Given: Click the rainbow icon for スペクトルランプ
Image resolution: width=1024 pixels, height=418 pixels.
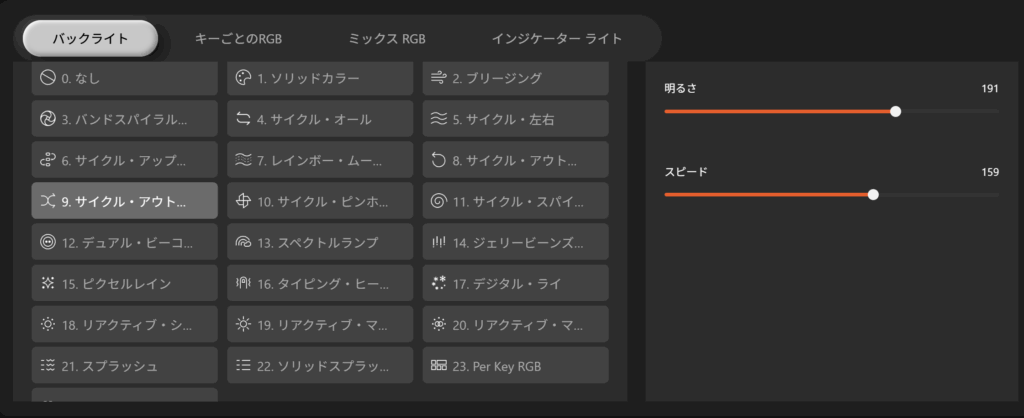Looking at the screenshot, I should [243, 242].
